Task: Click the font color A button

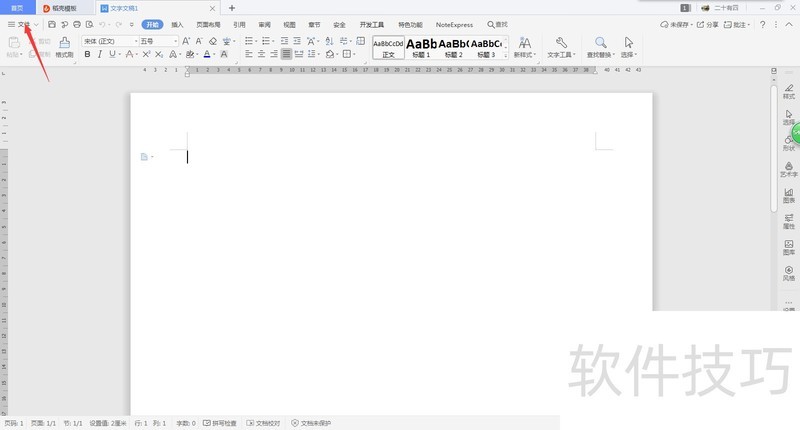Action: [207, 54]
